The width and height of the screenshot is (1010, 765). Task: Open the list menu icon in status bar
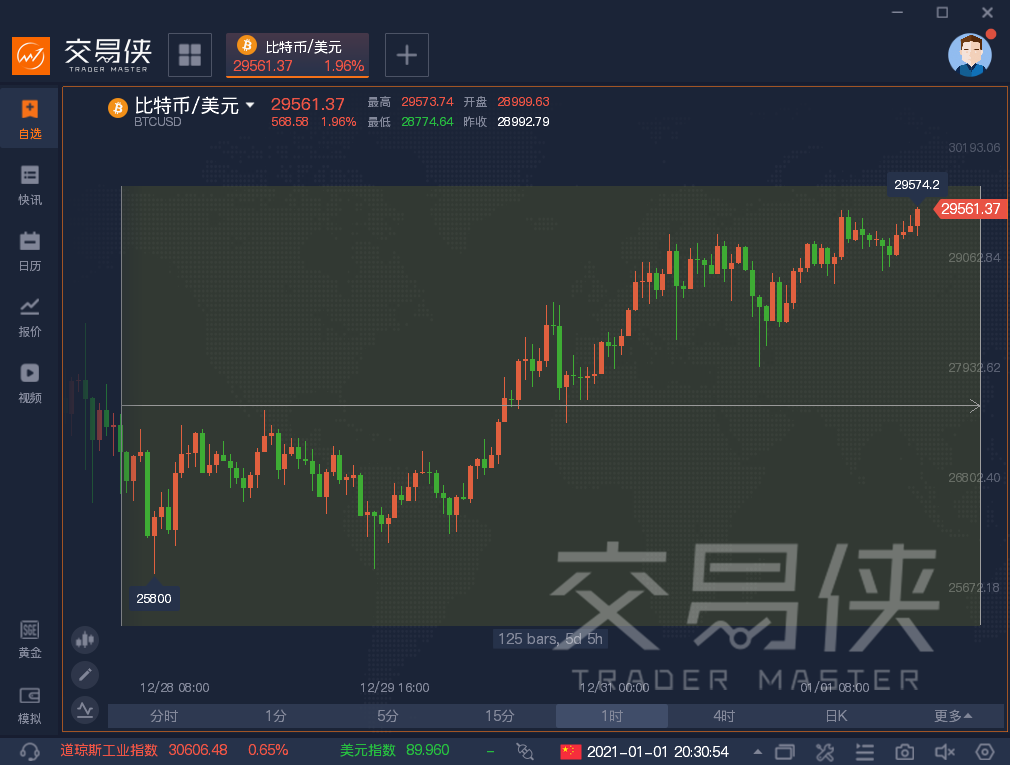pos(864,751)
